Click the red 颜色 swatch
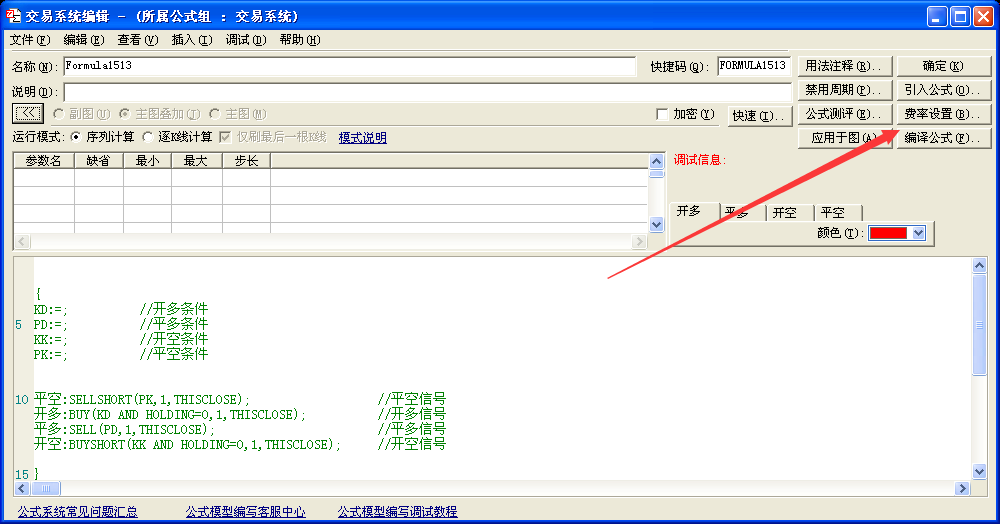 point(888,233)
